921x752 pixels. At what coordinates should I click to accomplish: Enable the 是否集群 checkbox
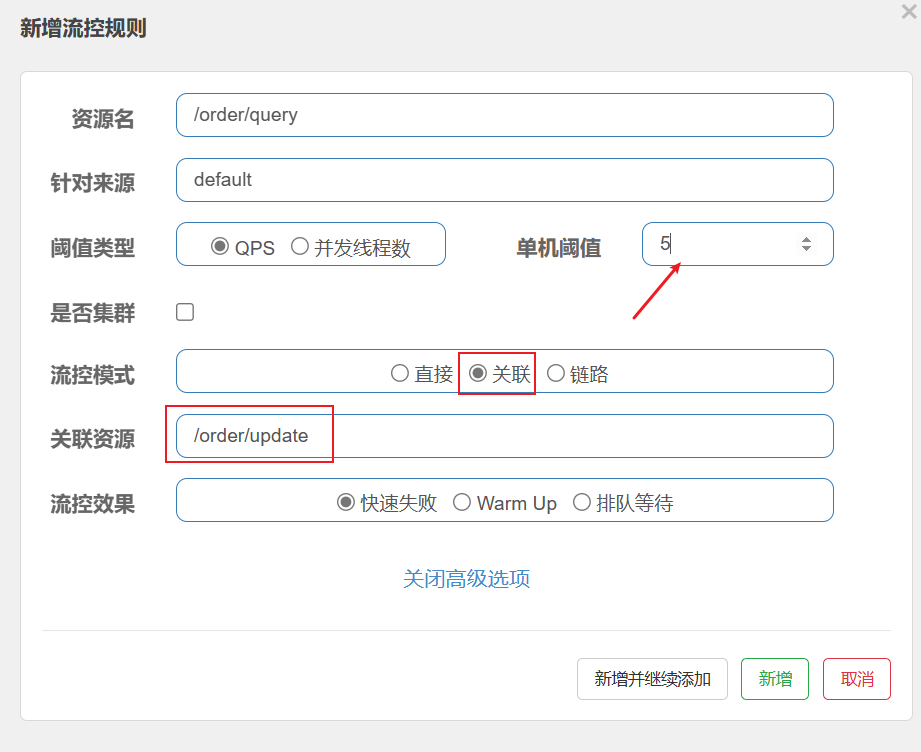pyautogui.click(x=185, y=312)
